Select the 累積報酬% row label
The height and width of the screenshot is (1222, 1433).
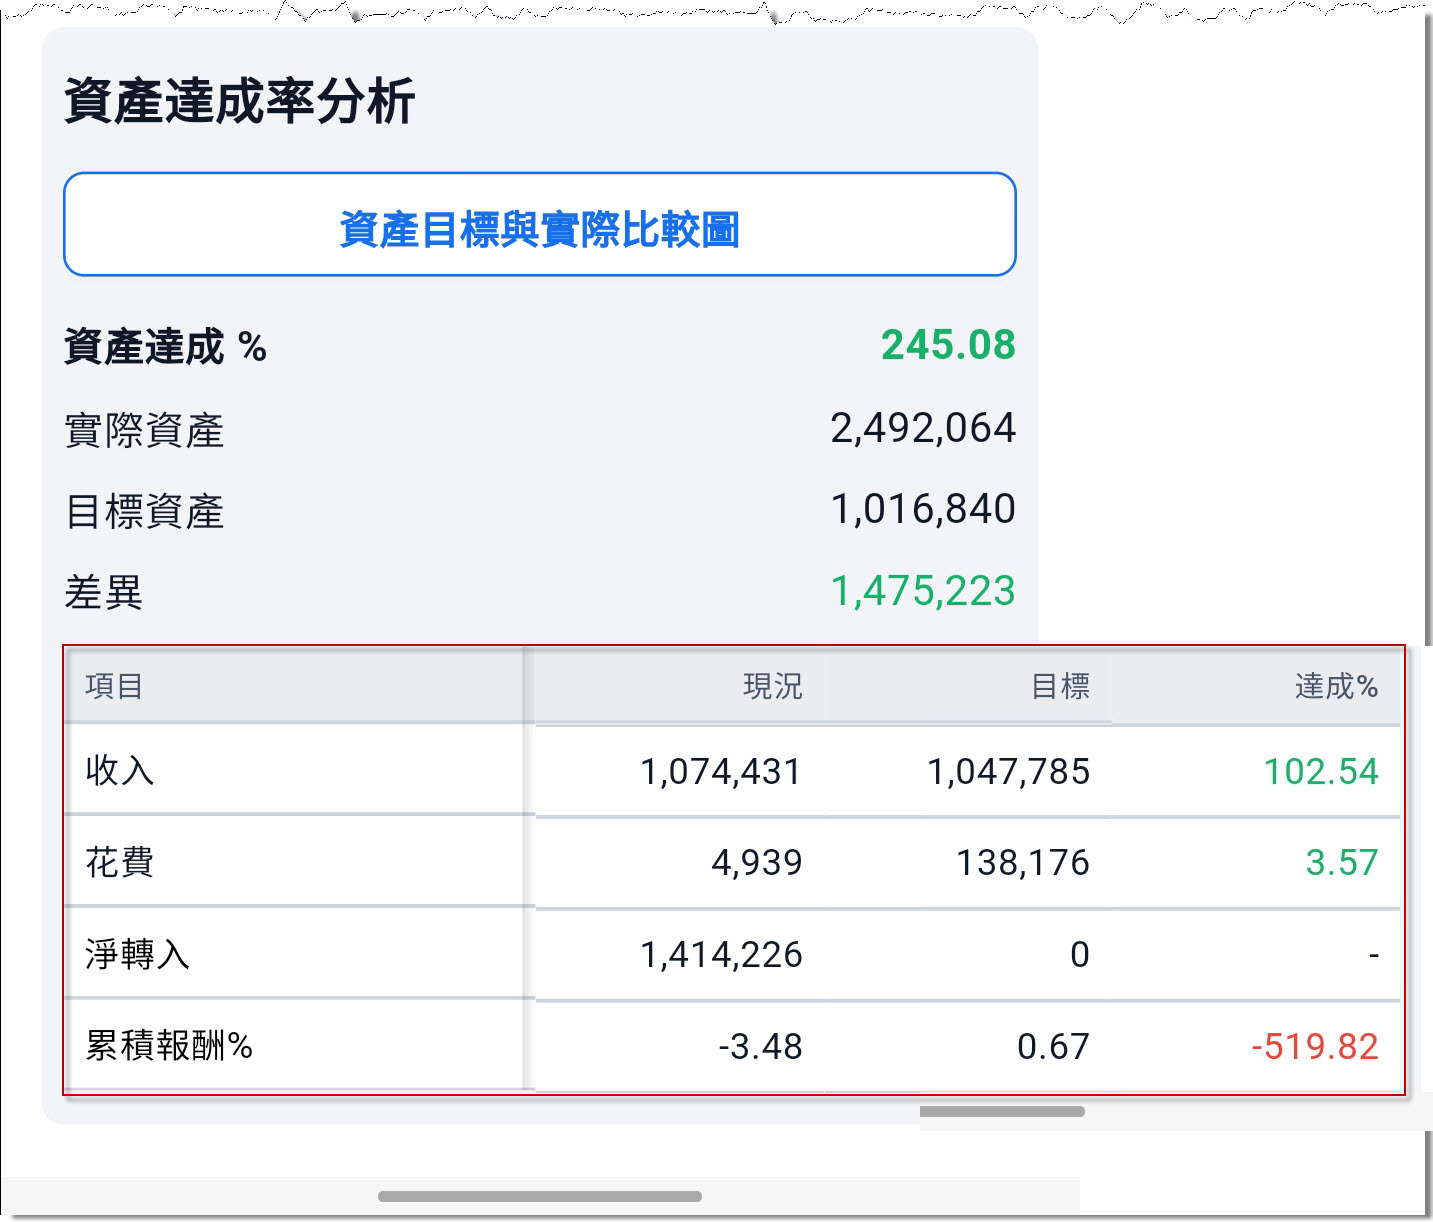click(169, 1046)
